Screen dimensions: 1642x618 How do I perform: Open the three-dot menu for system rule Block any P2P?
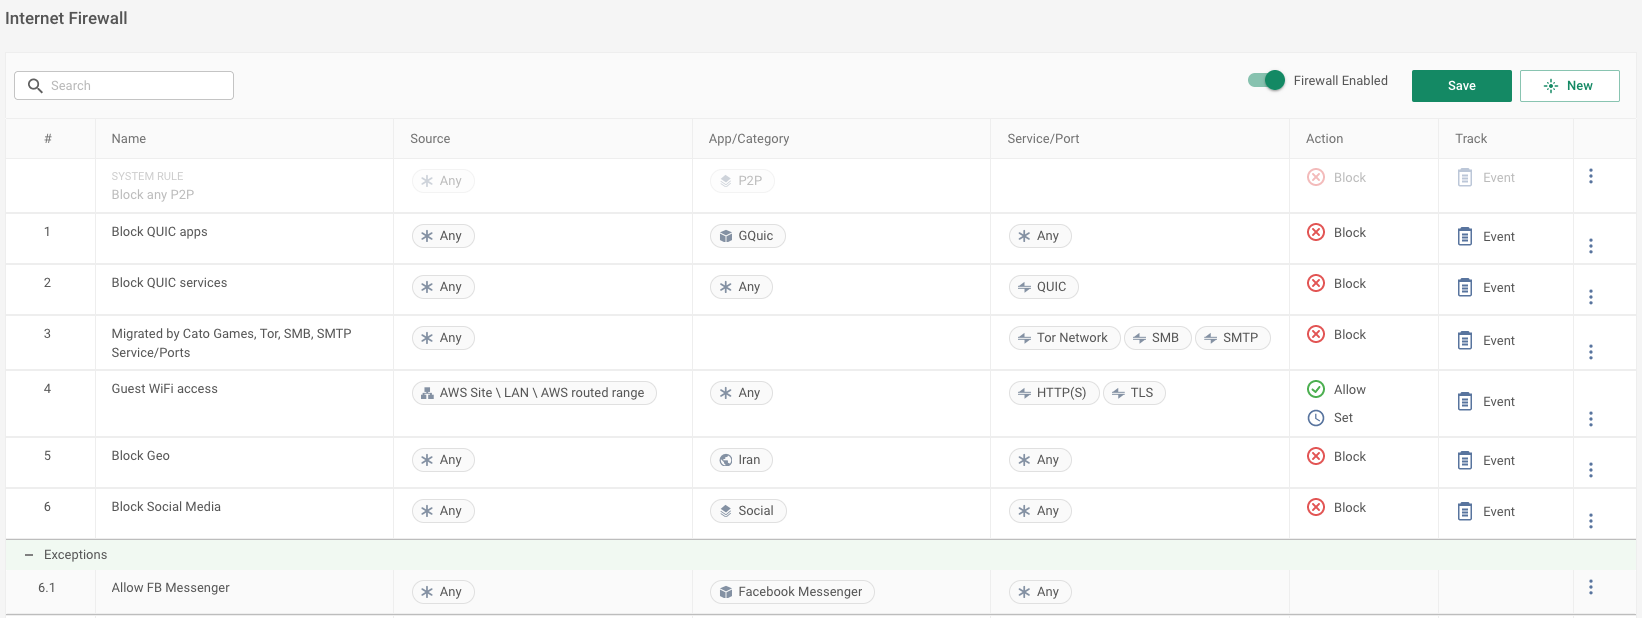(x=1590, y=177)
